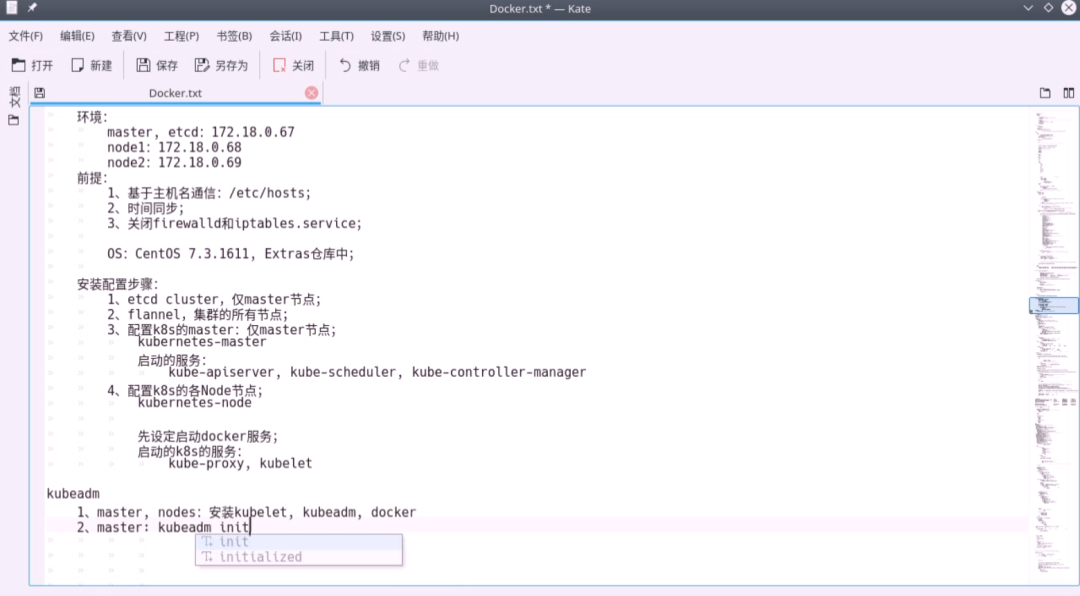Click the split view icon in tab bar
The image size is (1080, 596).
pyautogui.click(x=1068, y=93)
